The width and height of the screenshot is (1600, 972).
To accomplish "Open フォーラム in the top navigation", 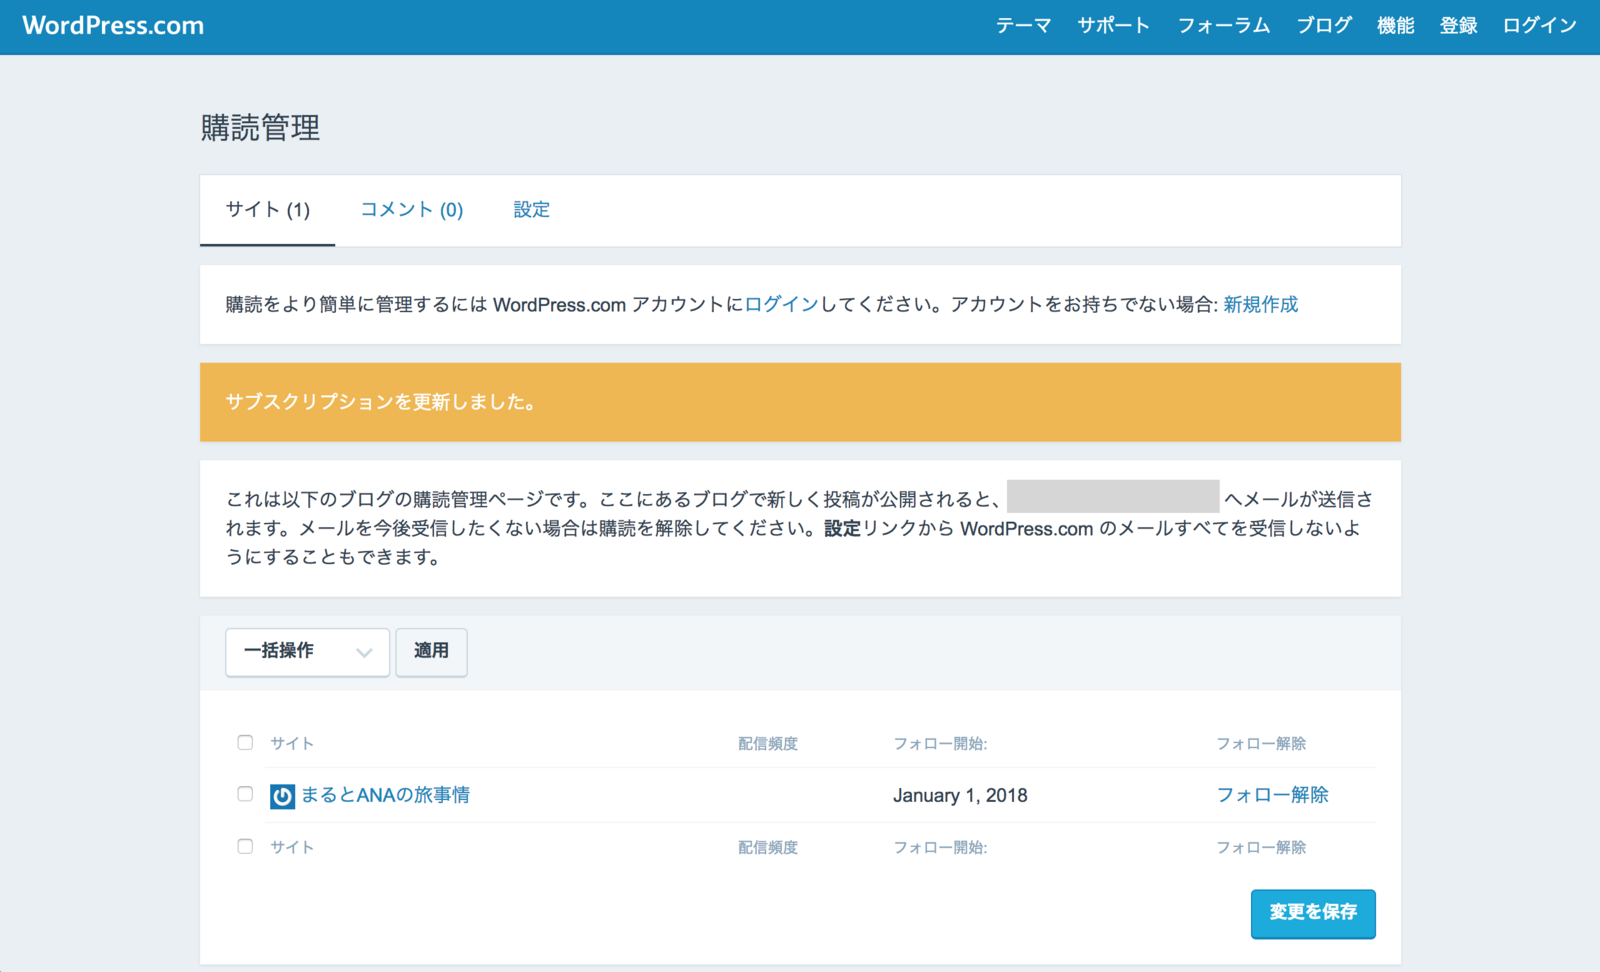I will [x=1224, y=26].
